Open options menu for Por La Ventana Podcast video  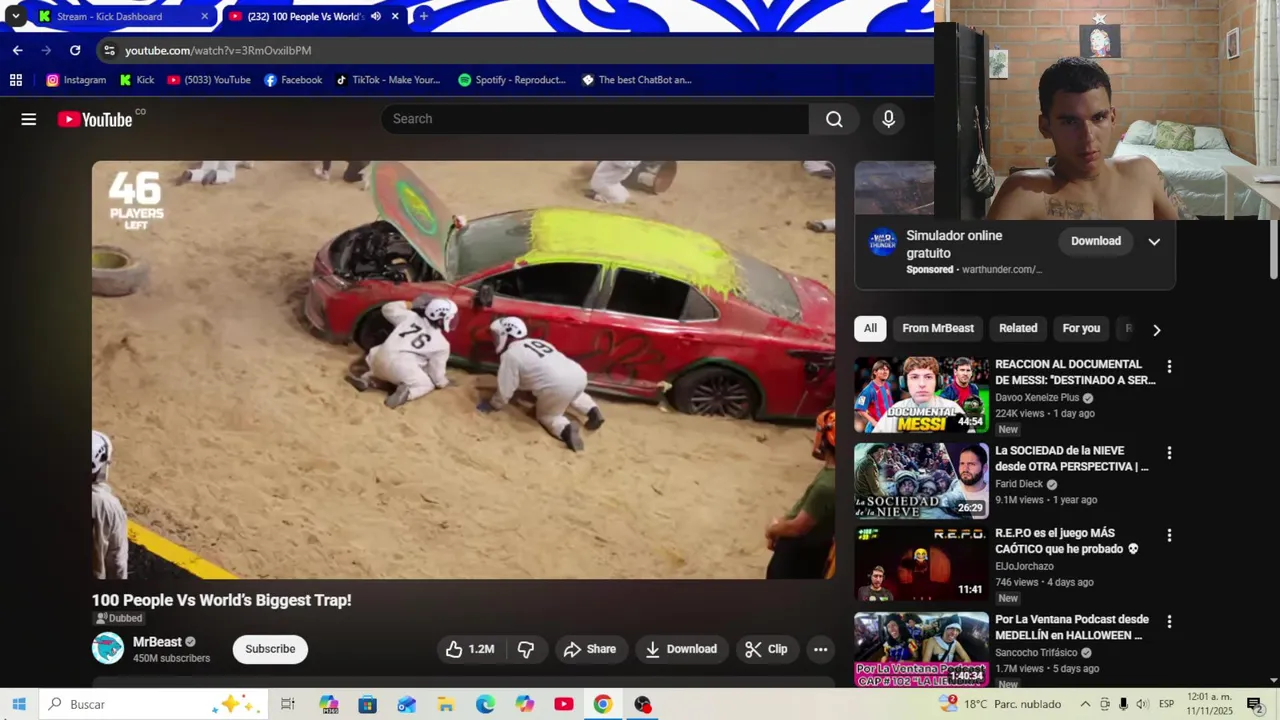(1169, 622)
